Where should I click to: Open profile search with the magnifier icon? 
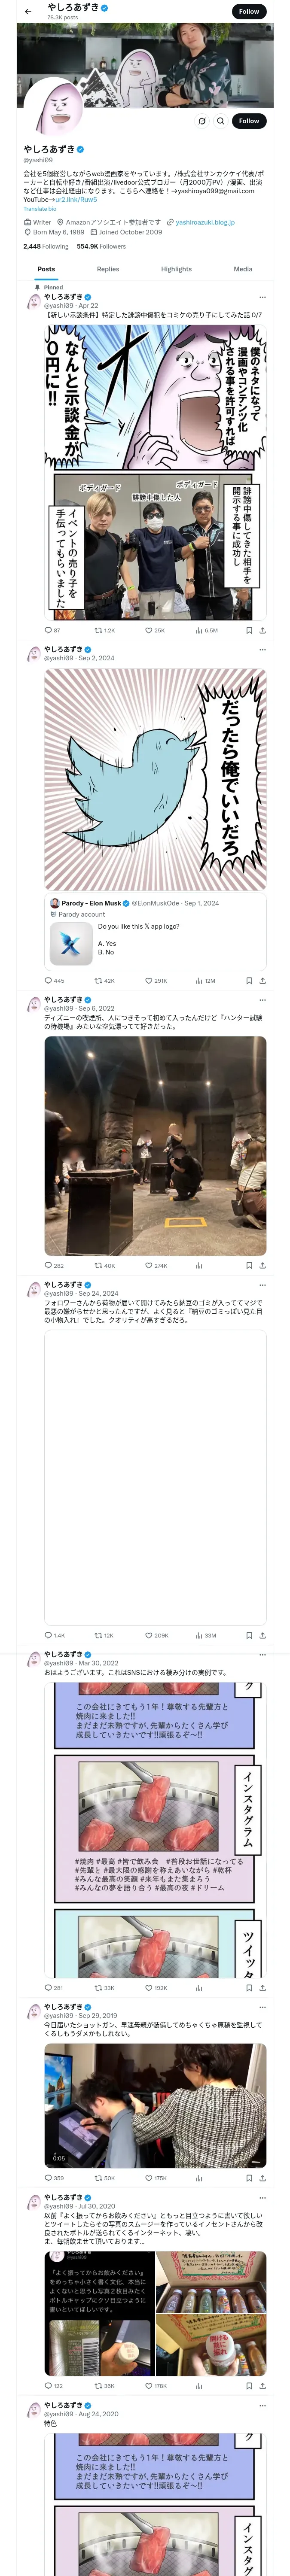point(221,121)
